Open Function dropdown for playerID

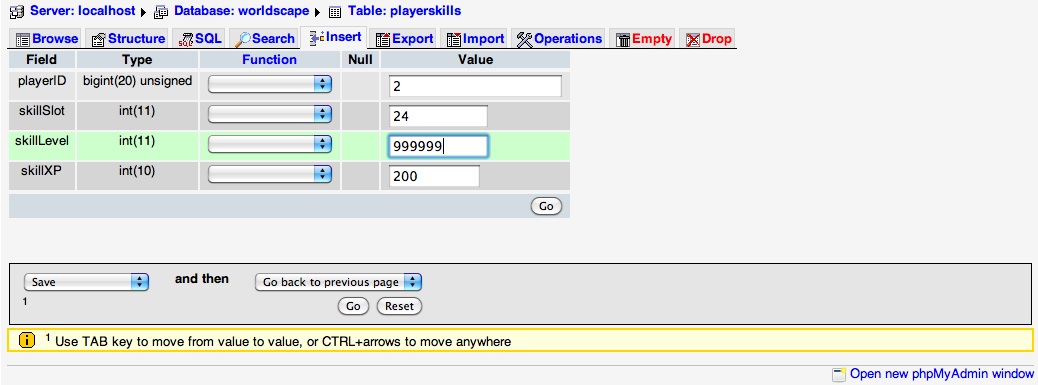pos(269,84)
